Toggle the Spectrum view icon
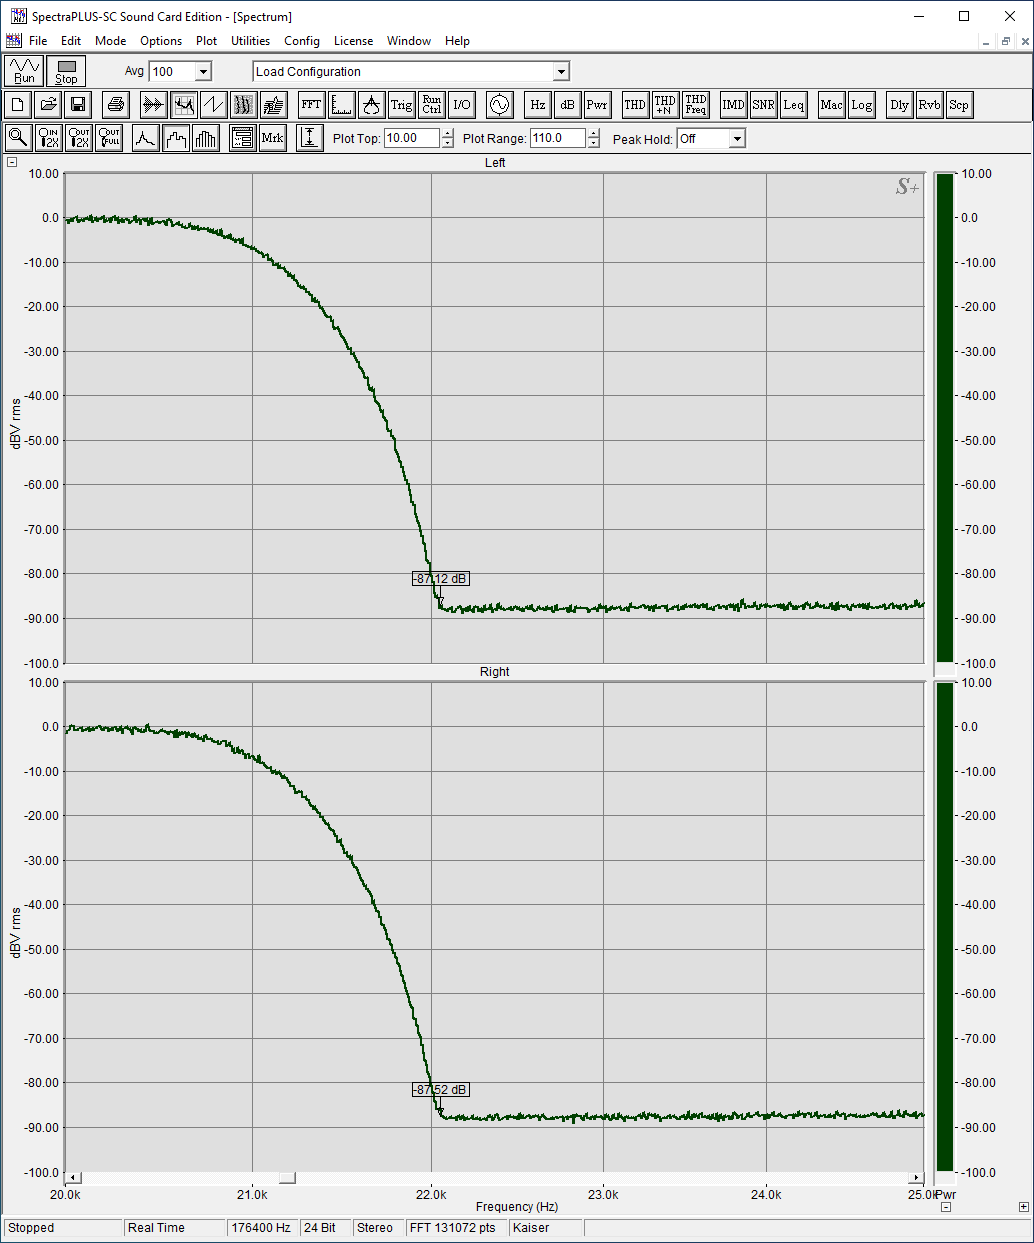The width and height of the screenshot is (1034, 1243). click(183, 105)
